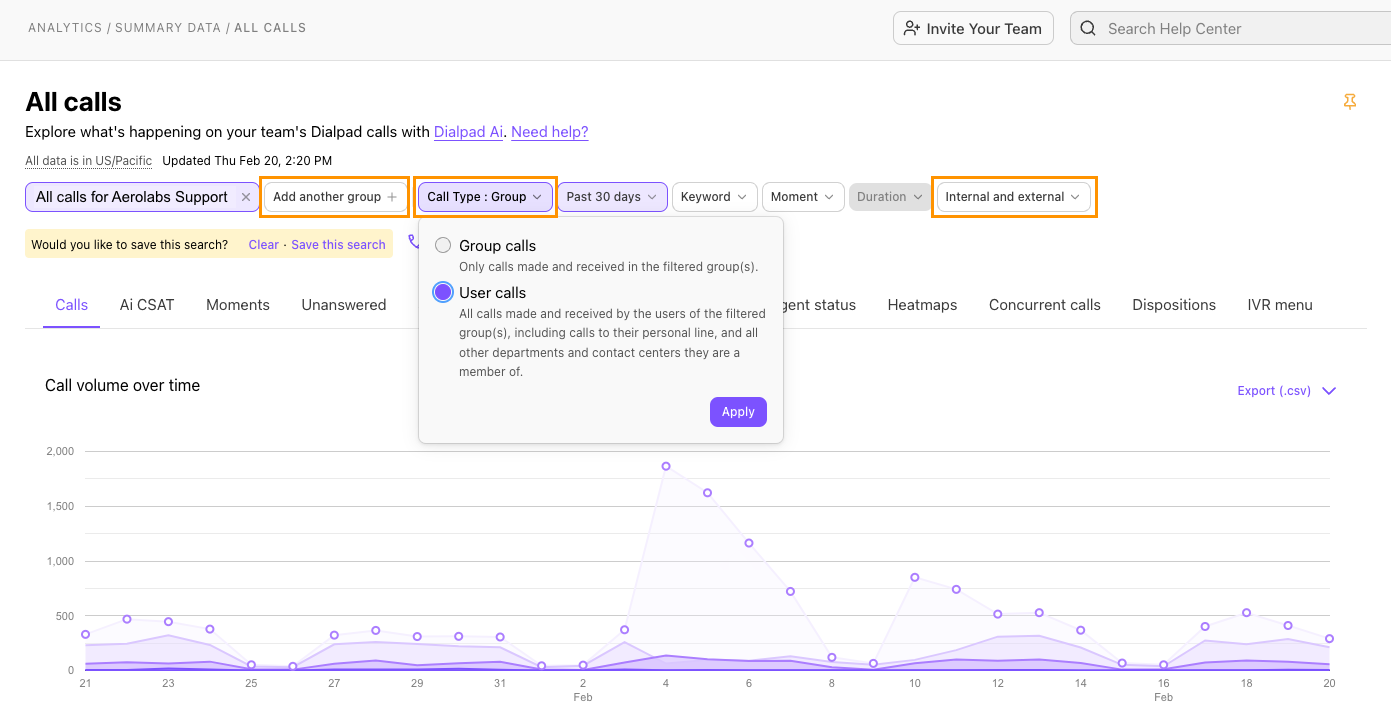The height and width of the screenshot is (712, 1391).
Task: Click Add another group button
Action: [x=335, y=197]
